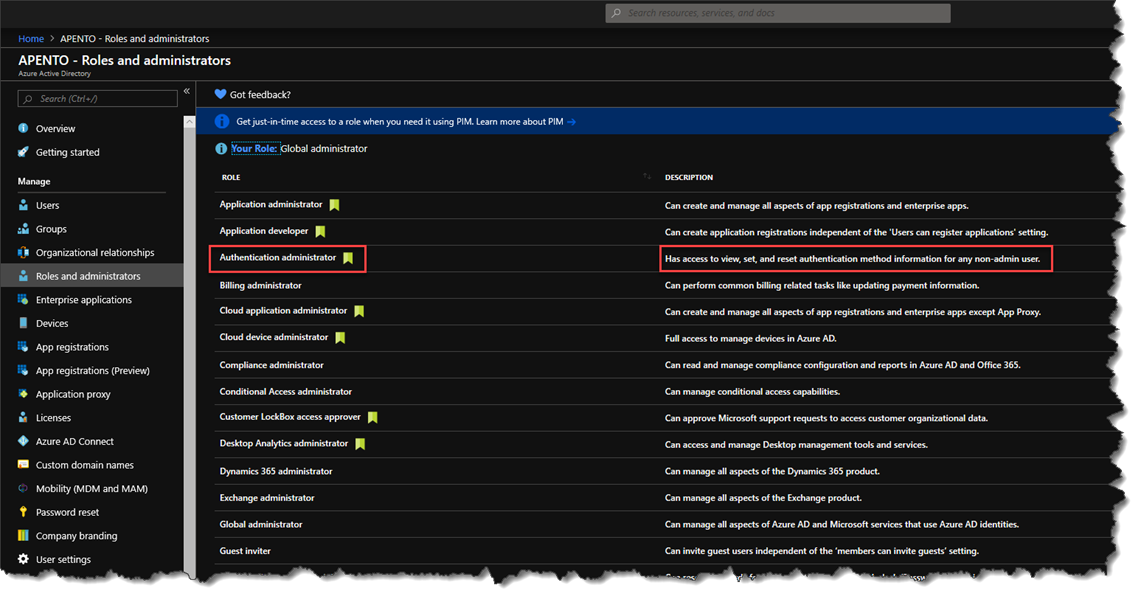Click the Got feedback? button
This screenshot has height=599, width=1141.
coord(253,95)
